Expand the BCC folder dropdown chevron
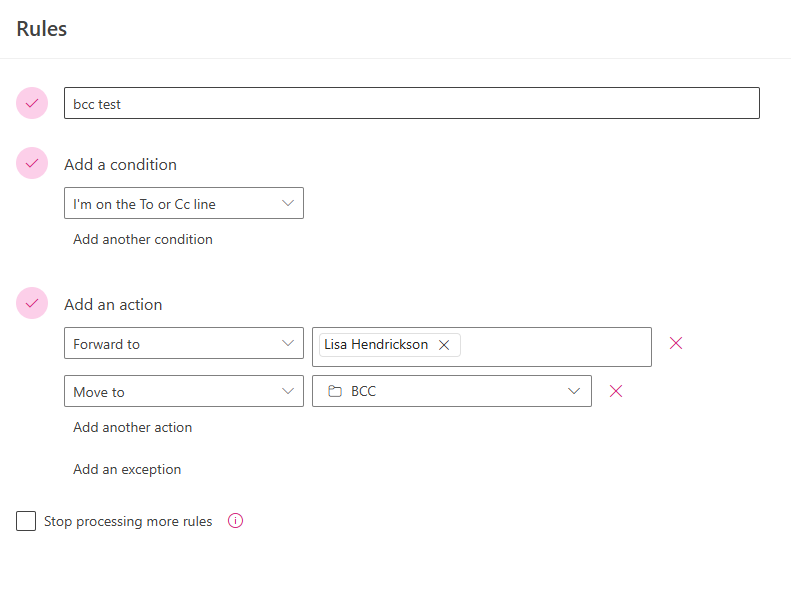 574,391
